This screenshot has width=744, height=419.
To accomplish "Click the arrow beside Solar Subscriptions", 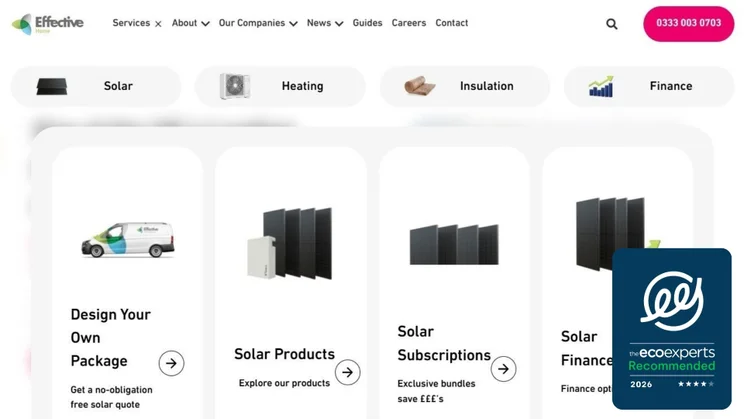I will [503, 369].
